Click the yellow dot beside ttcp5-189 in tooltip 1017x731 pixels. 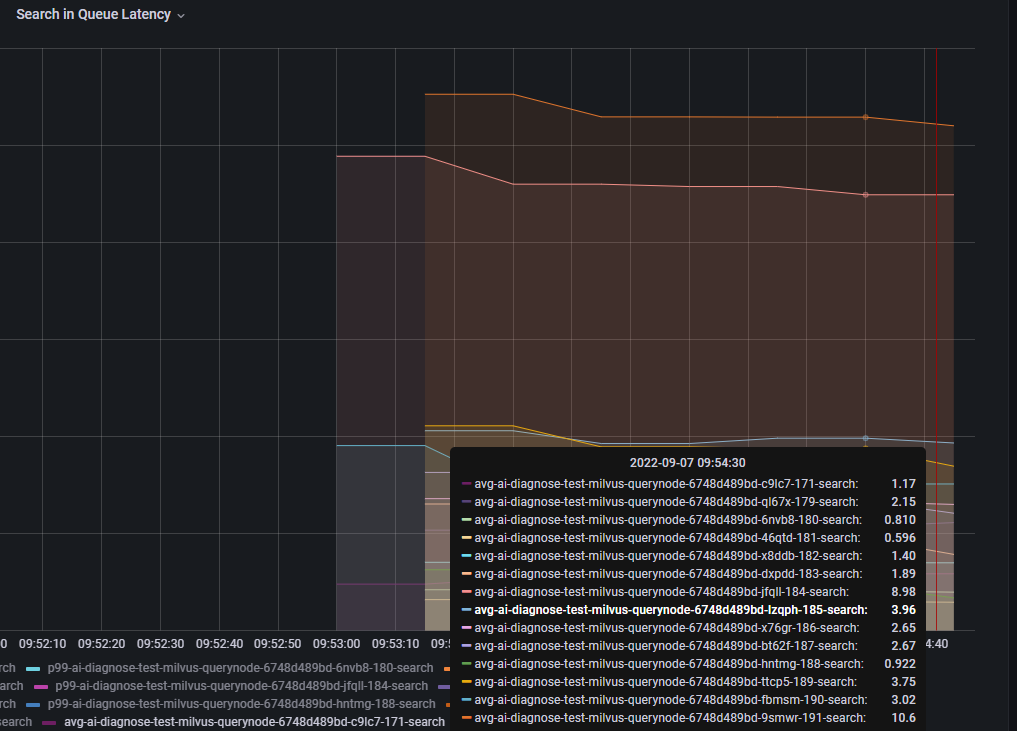point(466,681)
